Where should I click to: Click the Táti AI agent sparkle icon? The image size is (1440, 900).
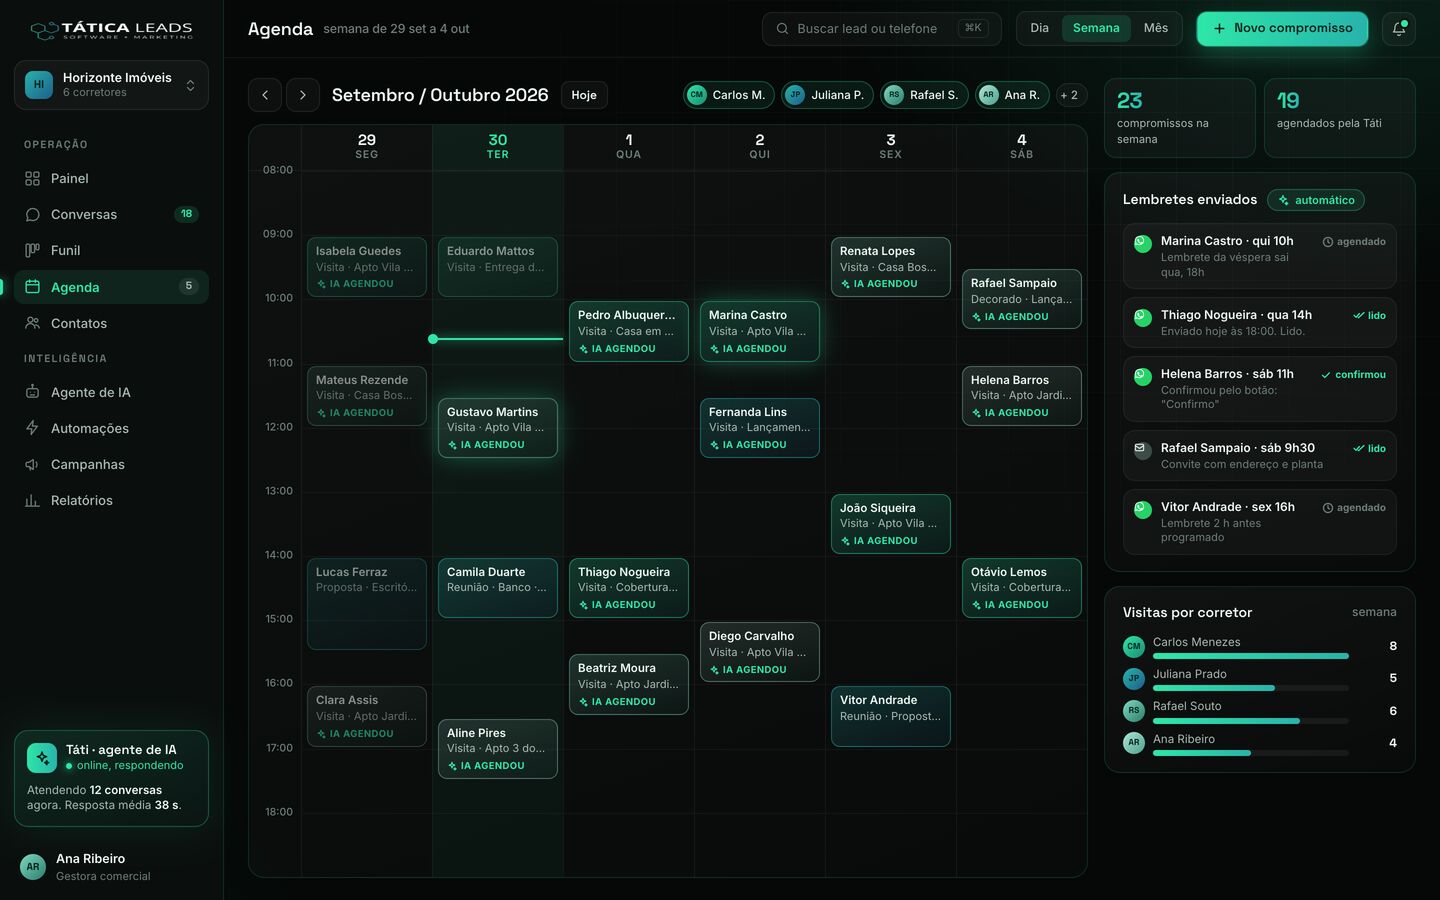pyautogui.click(x=42, y=758)
